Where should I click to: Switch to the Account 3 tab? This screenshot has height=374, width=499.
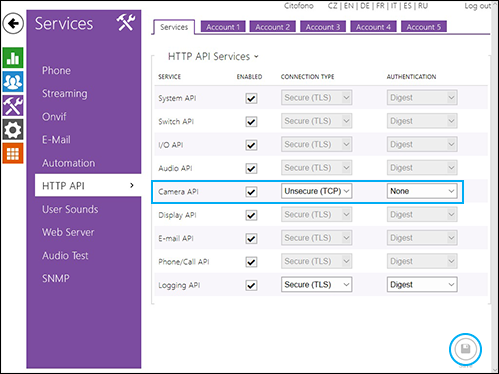(323, 27)
